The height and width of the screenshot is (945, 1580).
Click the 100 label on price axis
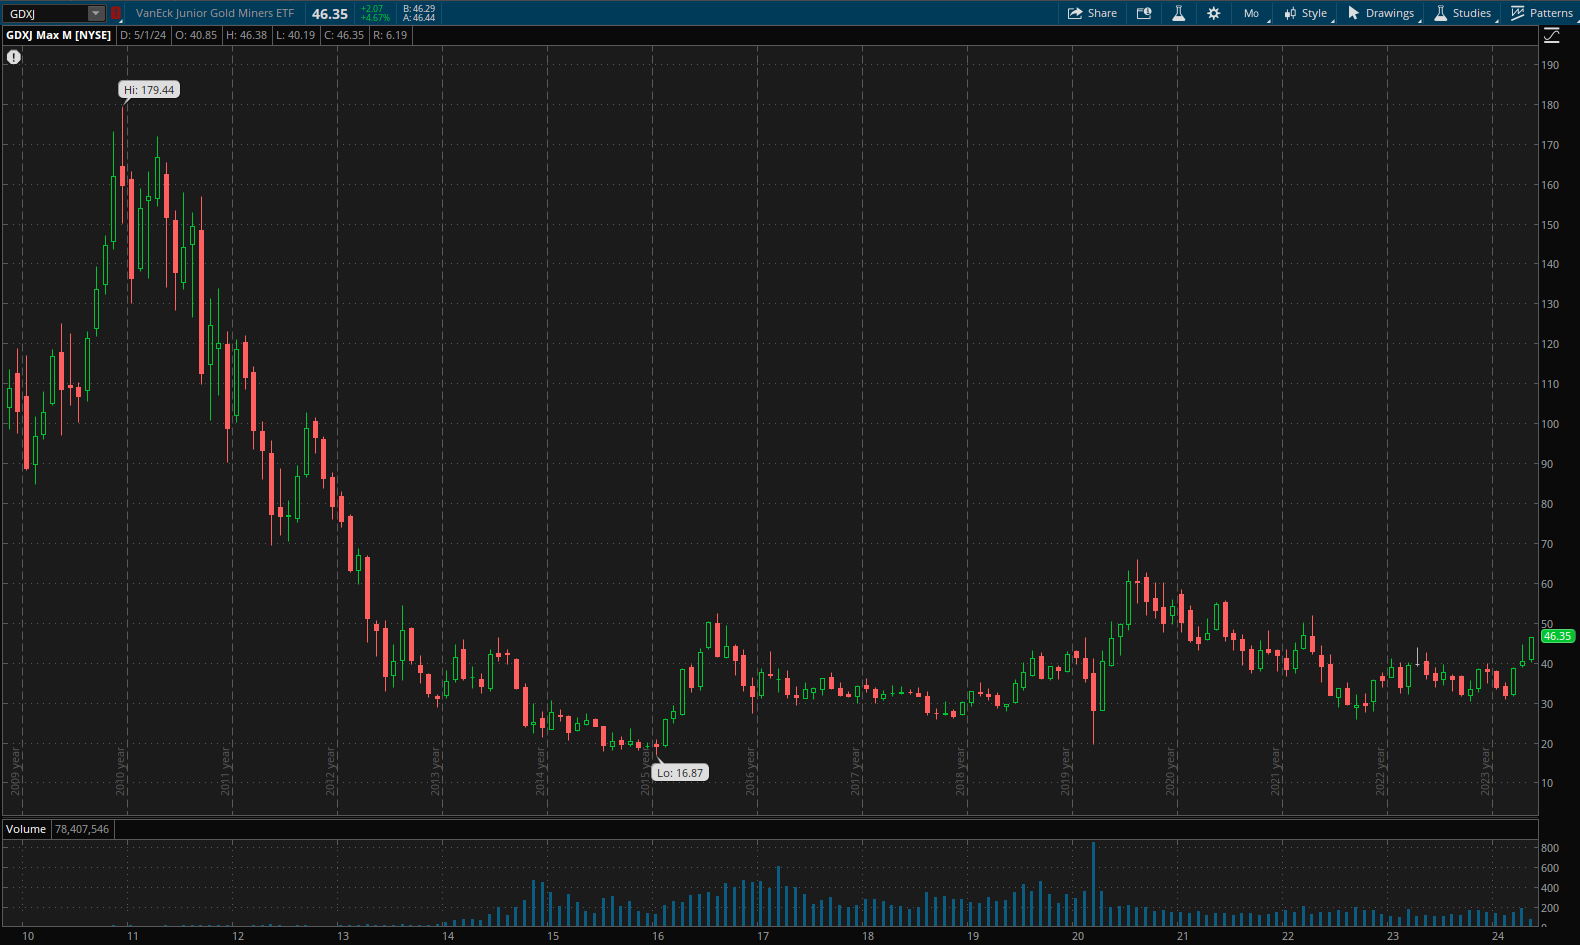point(1550,424)
